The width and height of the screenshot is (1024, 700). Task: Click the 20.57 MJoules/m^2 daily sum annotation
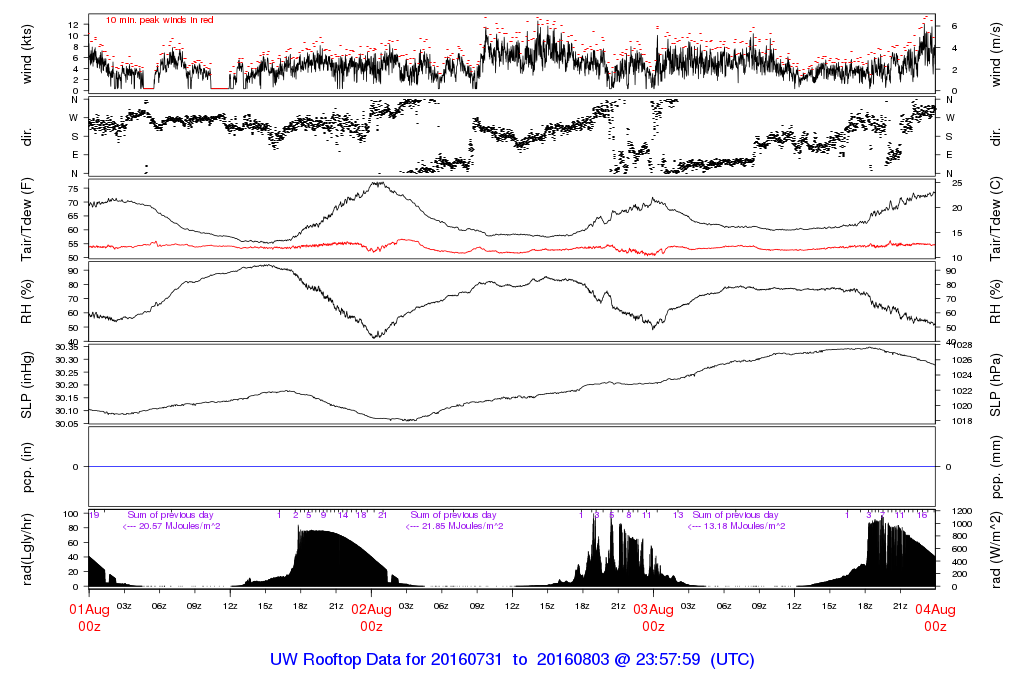[x=171, y=526]
